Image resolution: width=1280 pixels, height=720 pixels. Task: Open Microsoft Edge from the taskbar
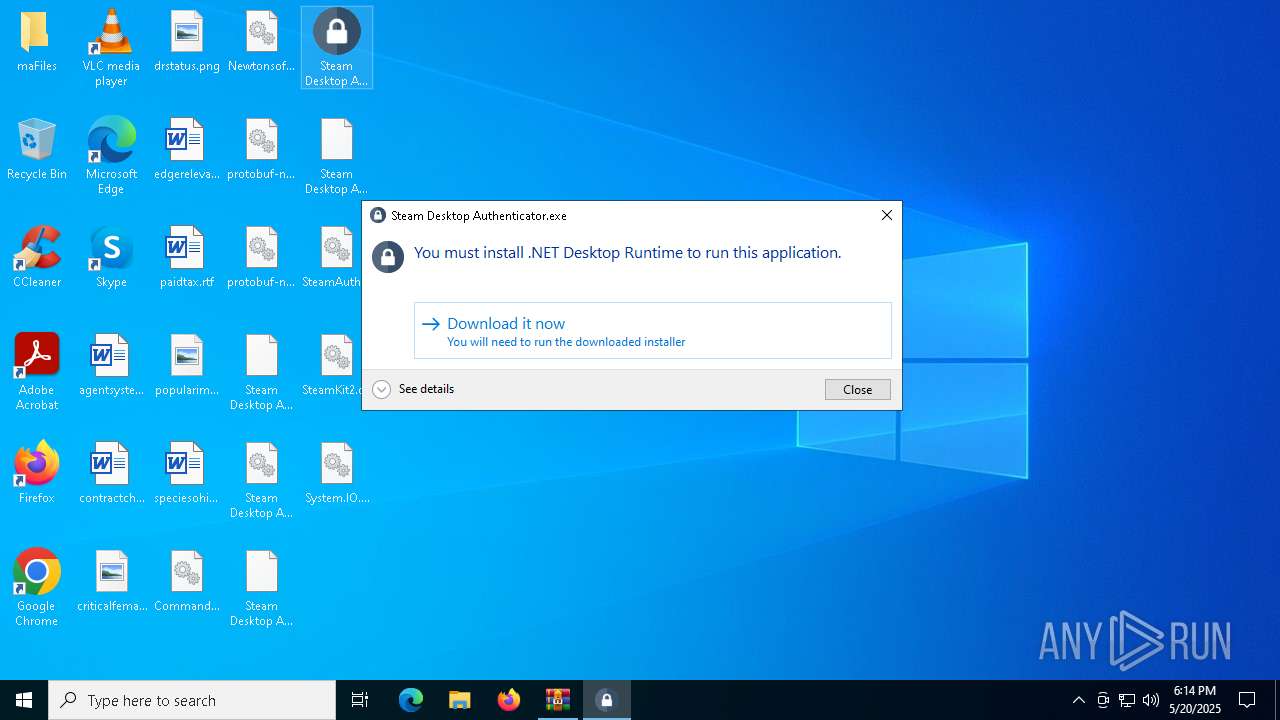click(x=411, y=700)
